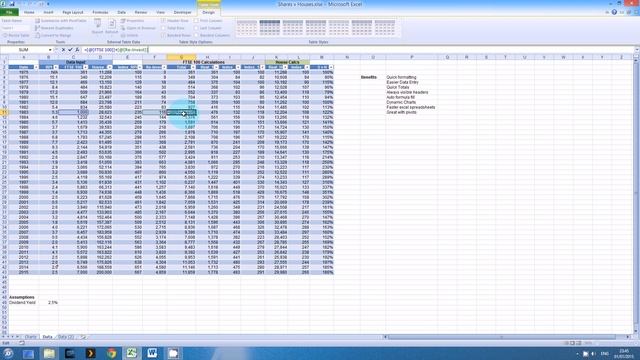
Task: Switch to Formulas ribbon tab
Action: click(x=100, y=12)
